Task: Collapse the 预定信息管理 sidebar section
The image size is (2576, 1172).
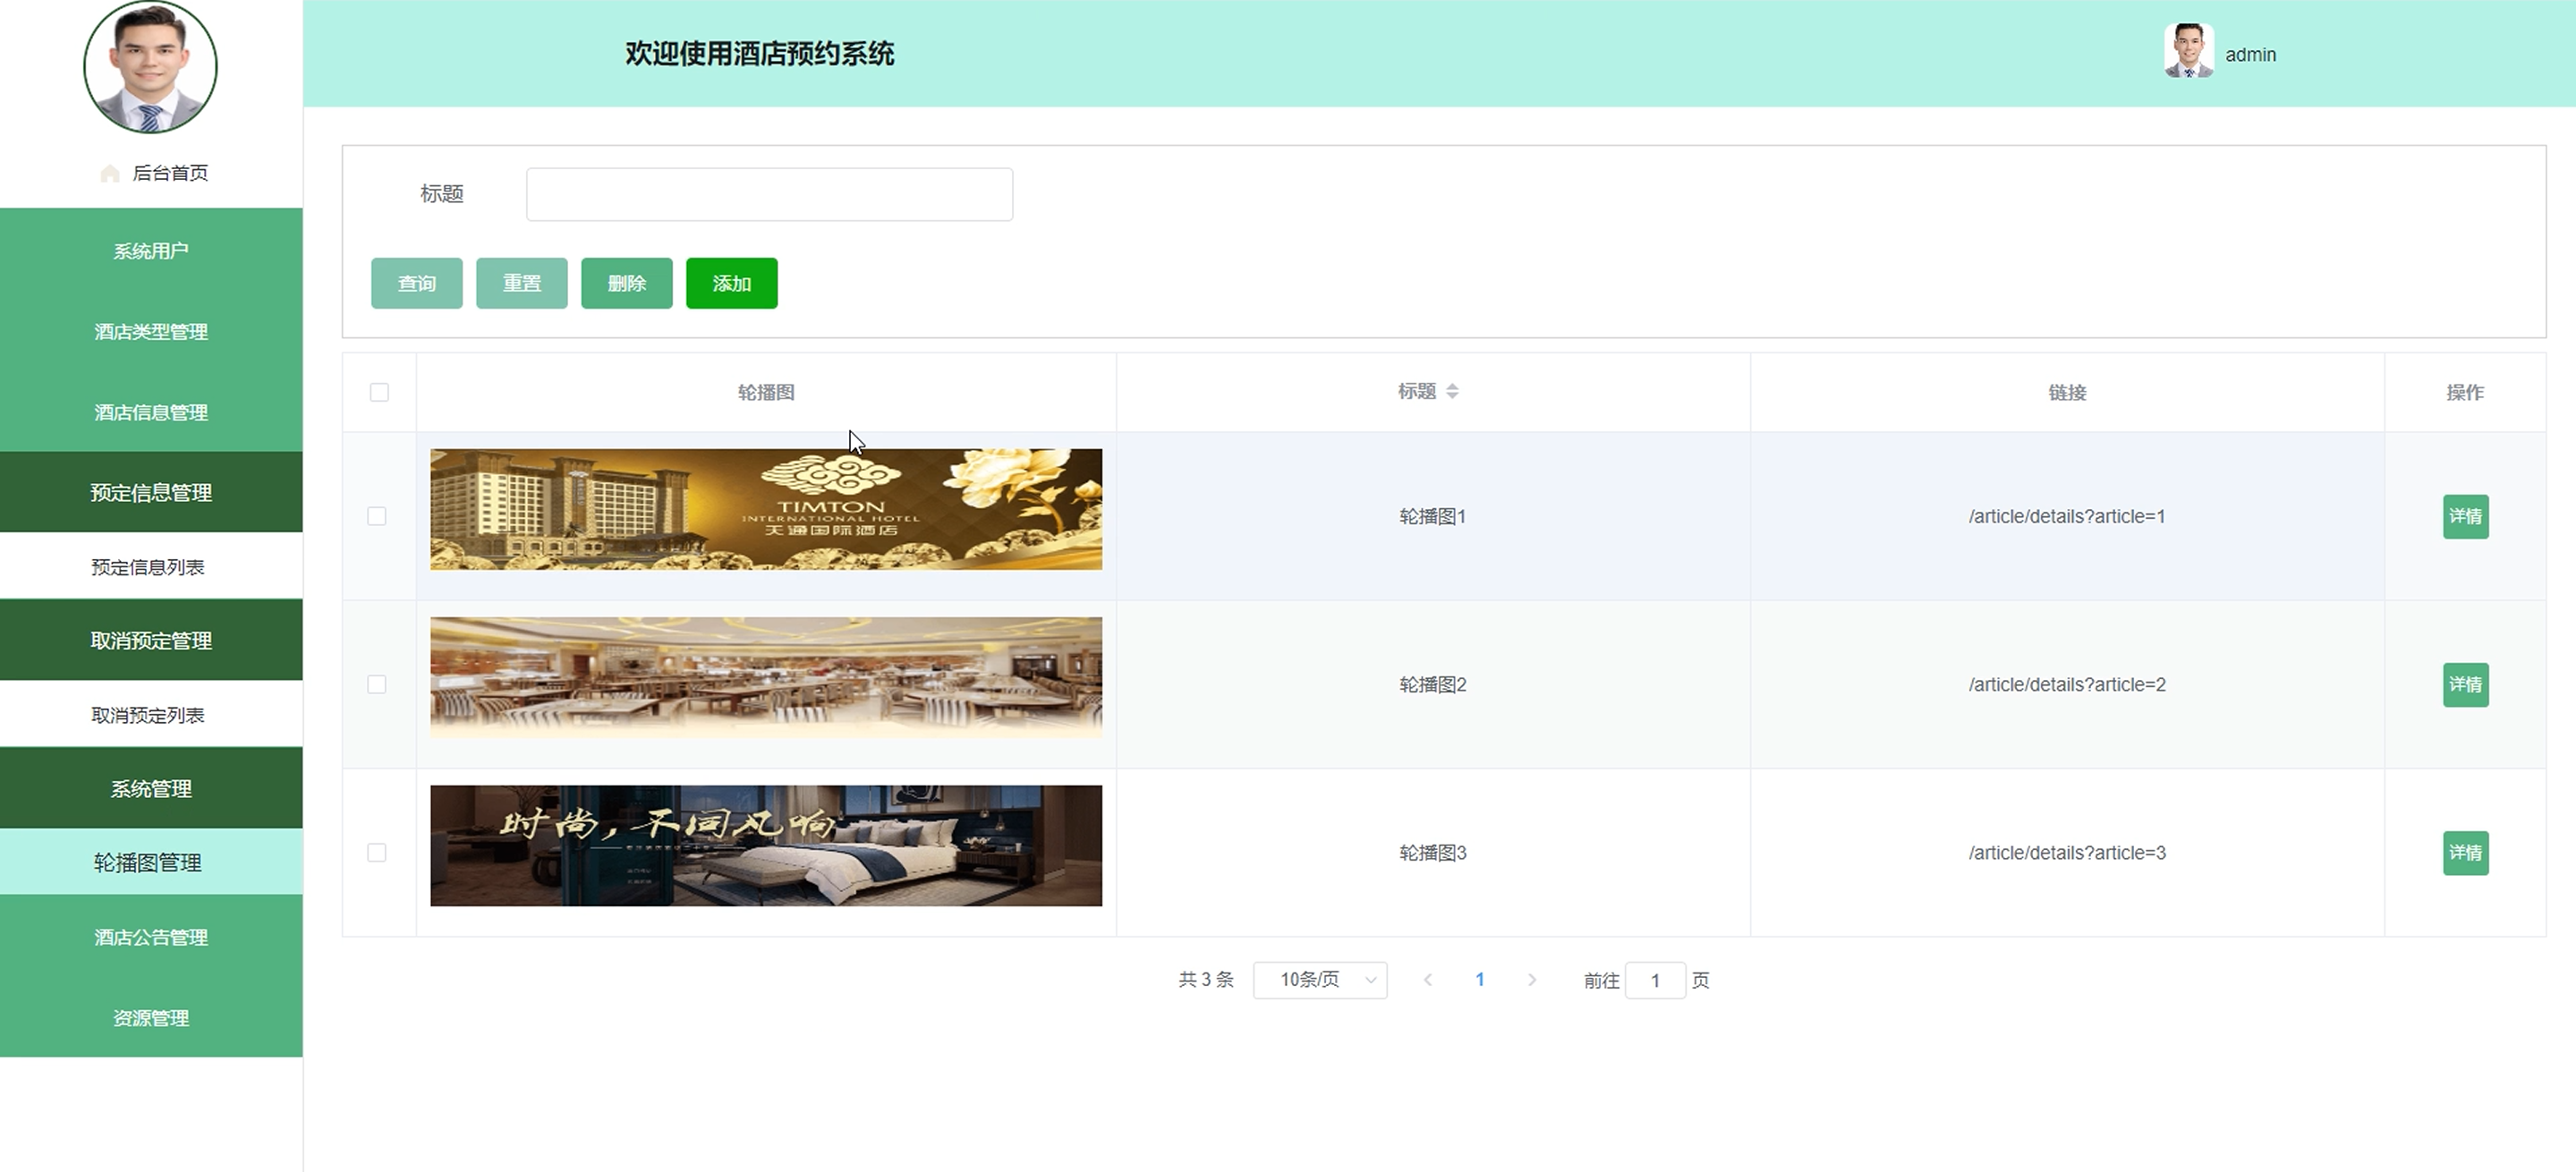Action: click(151, 492)
